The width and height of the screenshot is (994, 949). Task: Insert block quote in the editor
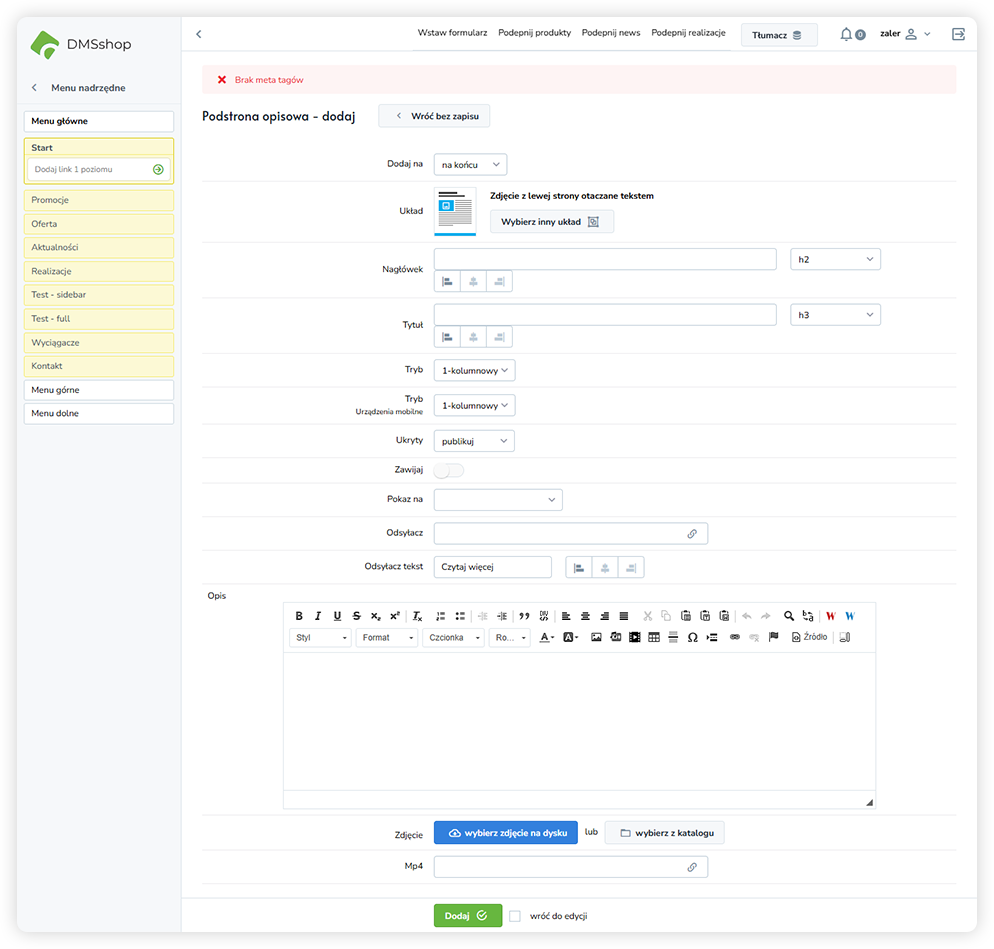point(524,616)
